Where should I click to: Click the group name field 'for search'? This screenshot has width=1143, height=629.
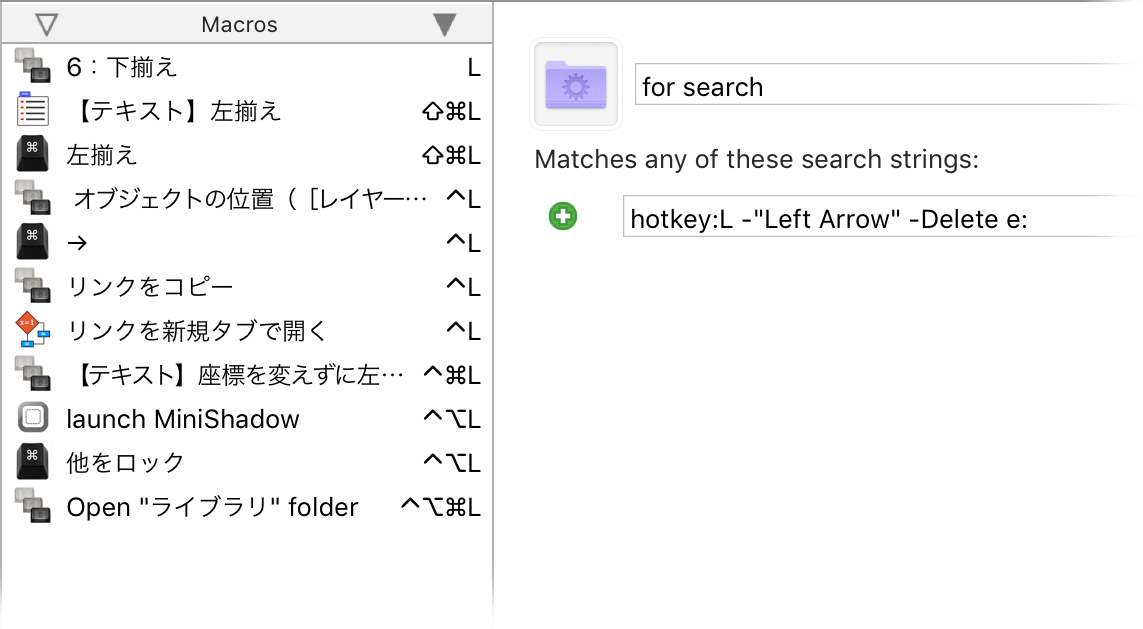coord(886,87)
